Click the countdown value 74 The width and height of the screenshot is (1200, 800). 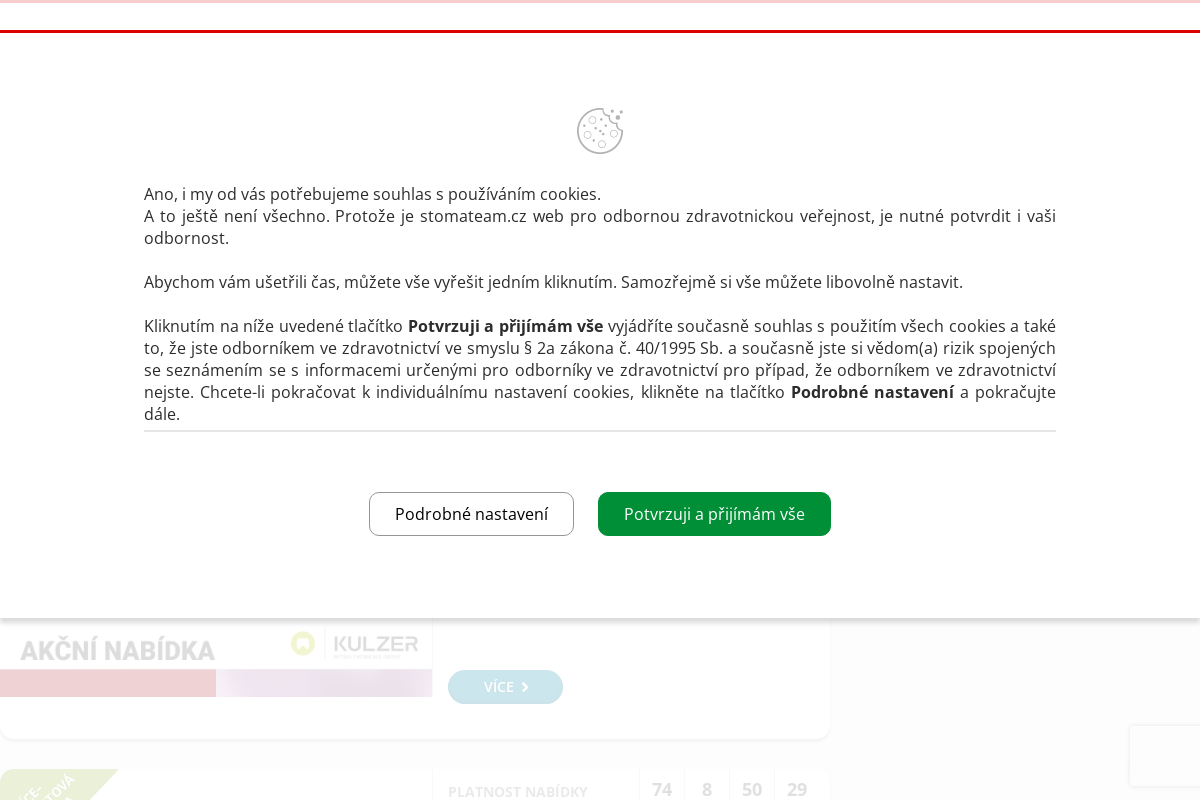(662, 789)
